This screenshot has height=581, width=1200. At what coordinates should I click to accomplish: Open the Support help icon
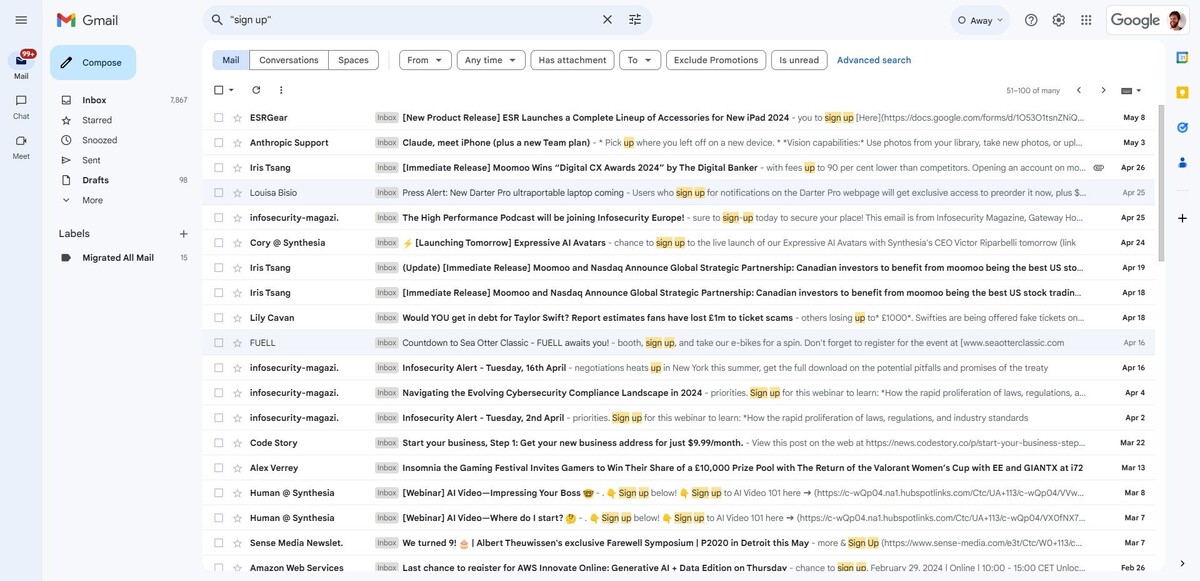(1031, 20)
